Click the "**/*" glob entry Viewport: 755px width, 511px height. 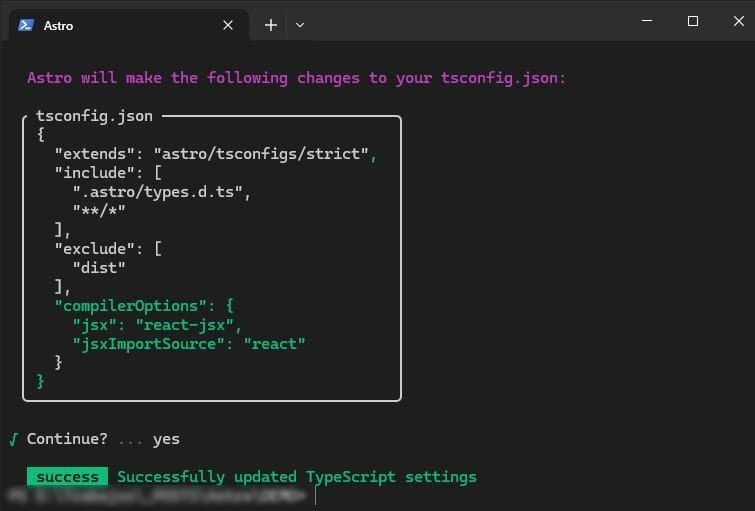[x=99, y=211]
